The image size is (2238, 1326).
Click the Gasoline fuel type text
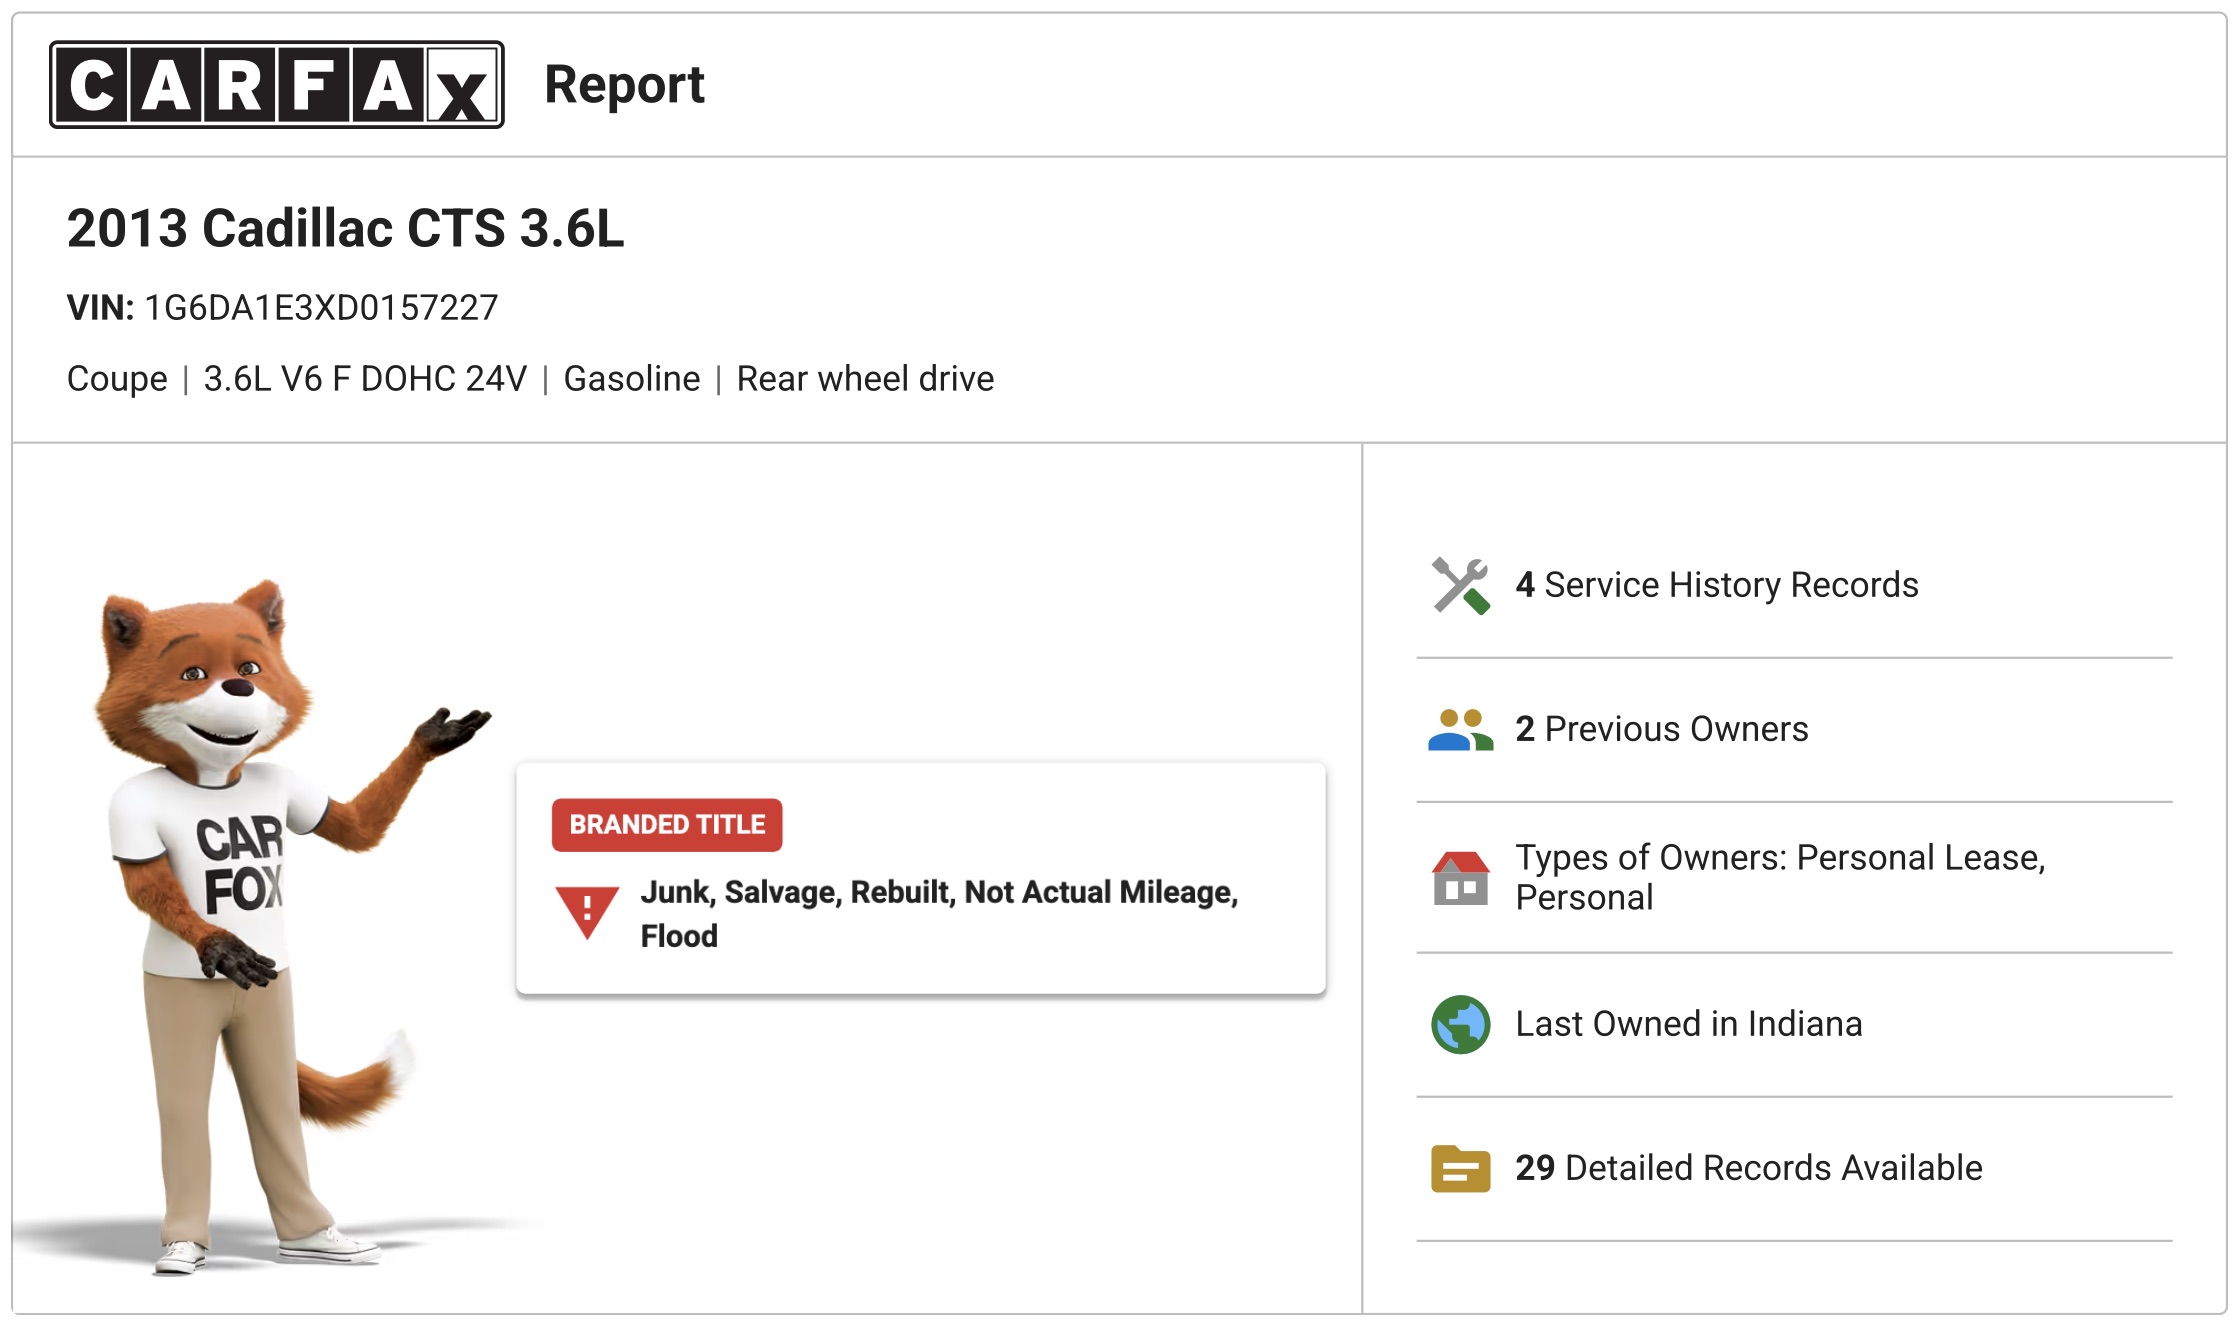[632, 379]
